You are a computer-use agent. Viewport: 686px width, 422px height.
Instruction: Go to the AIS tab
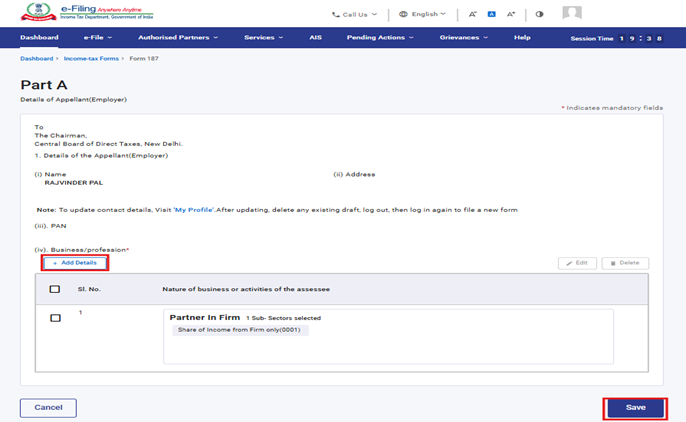tap(315, 38)
